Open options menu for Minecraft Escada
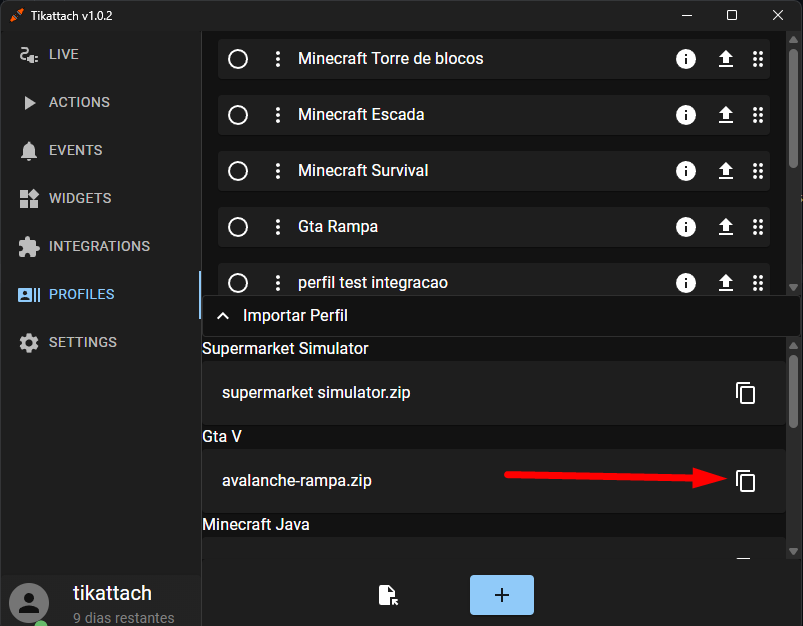Image resolution: width=803 pixels, height=626 pixels. pos(278,115)
